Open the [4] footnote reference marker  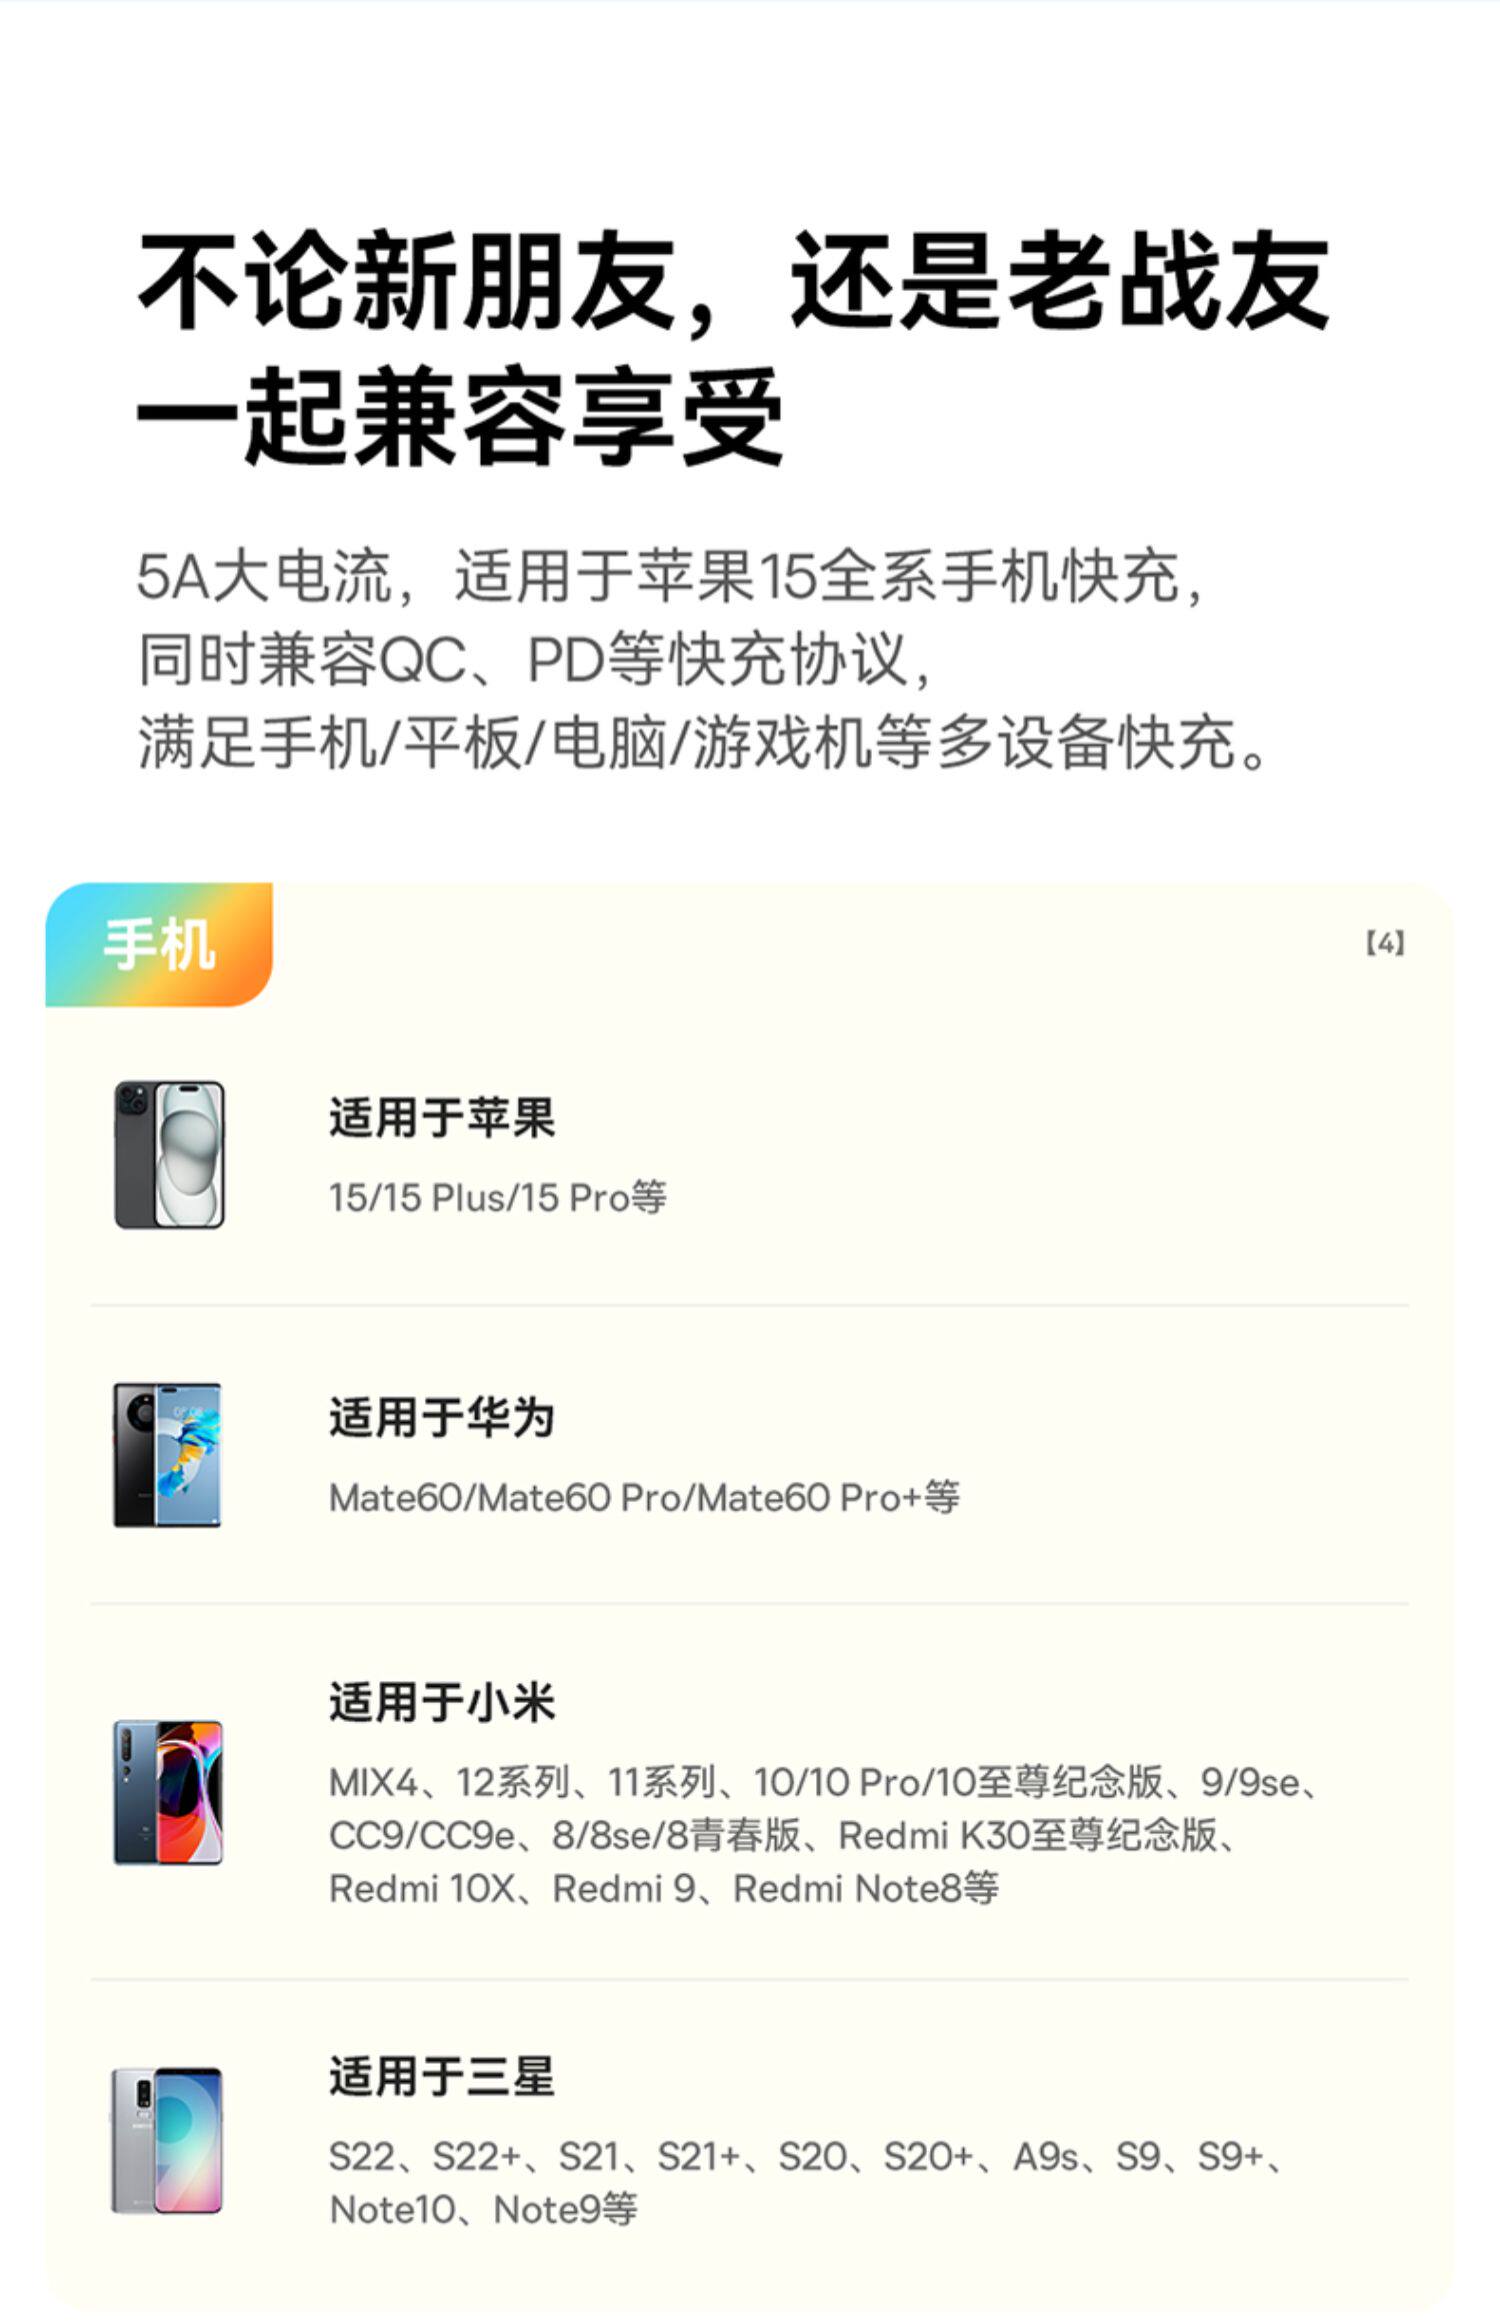pos(1385,942)
